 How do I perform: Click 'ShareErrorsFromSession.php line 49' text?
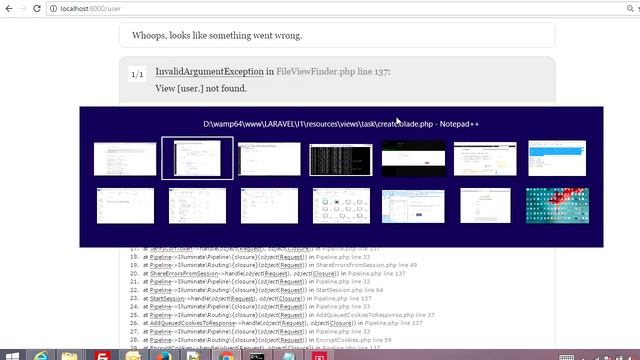point(367,265)
